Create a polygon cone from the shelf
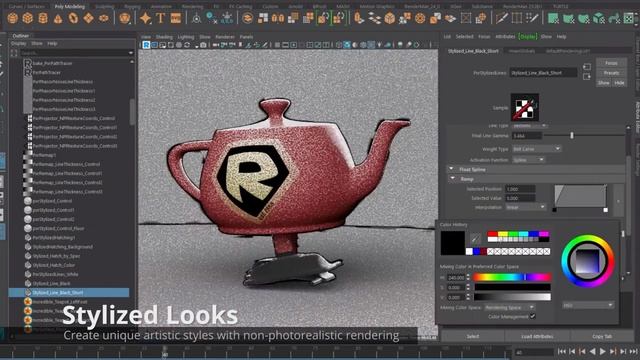The height and width of the screenshot is (360, 640). coord(58,18)
